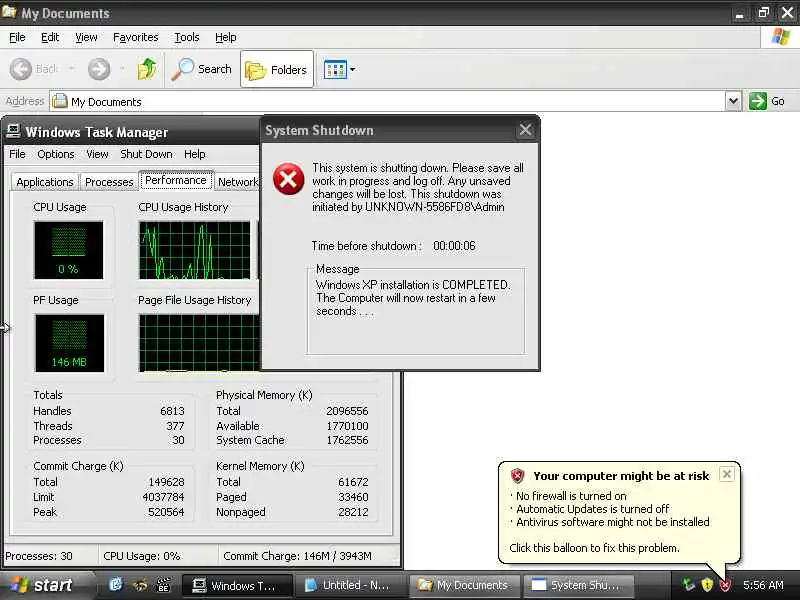Screen dimensions: 800x600
Task: Click the red shield icon in balloon title
Action: [x=517, y=476]
